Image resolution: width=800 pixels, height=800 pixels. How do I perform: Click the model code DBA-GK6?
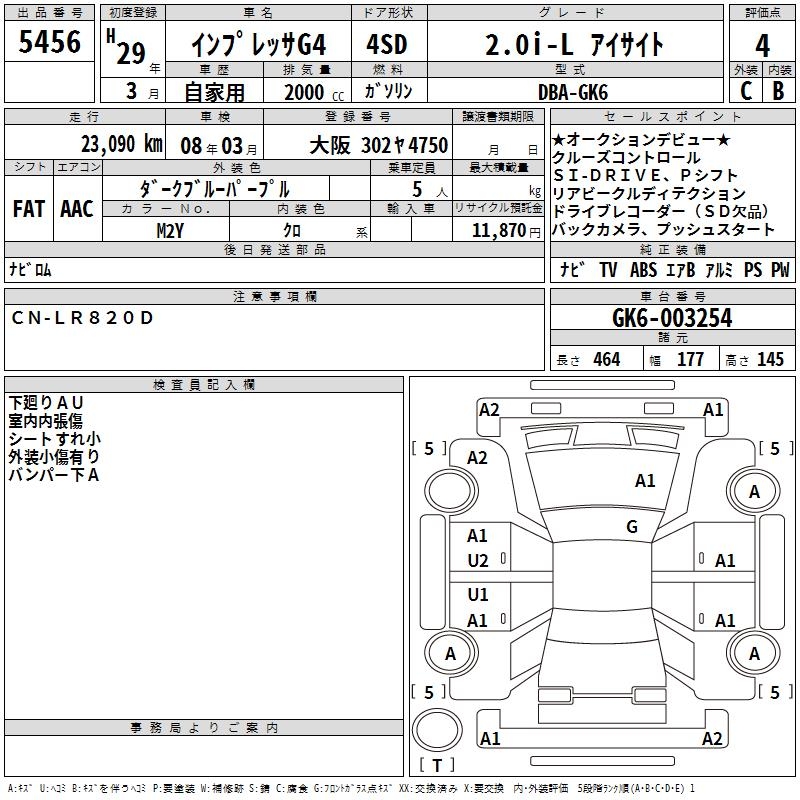[x=573, y=92]
